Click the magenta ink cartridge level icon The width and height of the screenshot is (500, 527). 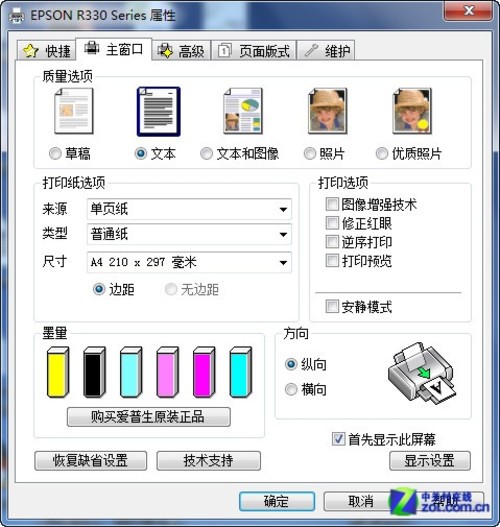(204, 372)
